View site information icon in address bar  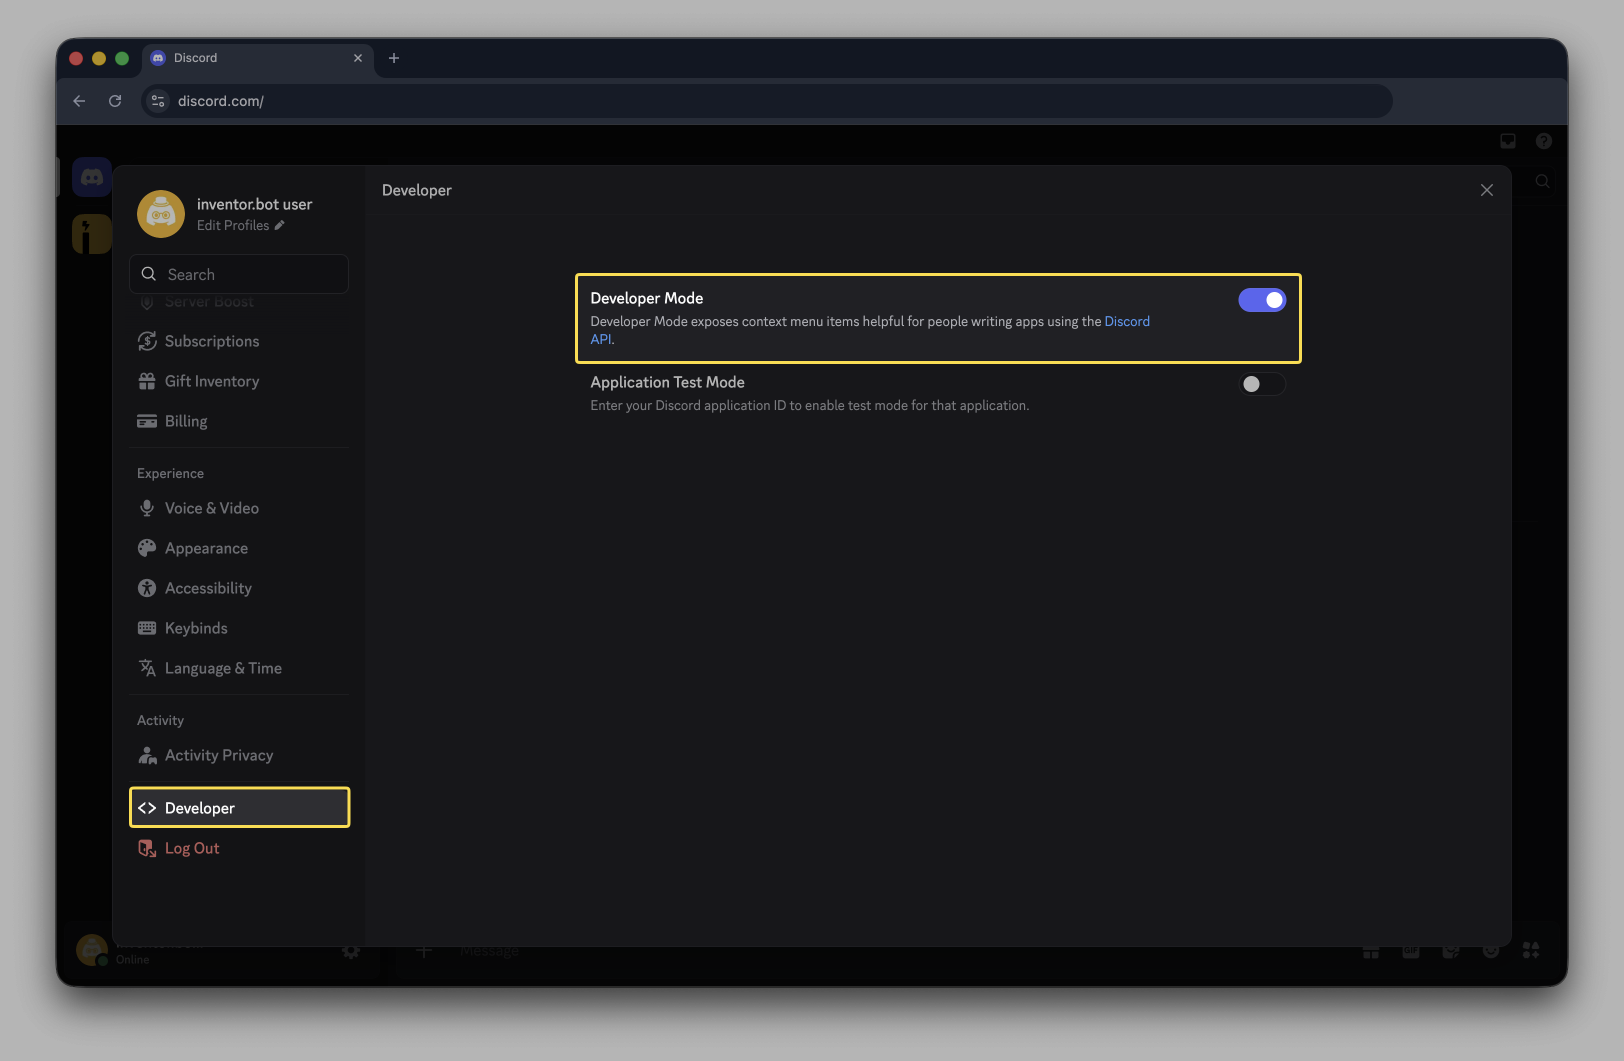coord(158,101)
